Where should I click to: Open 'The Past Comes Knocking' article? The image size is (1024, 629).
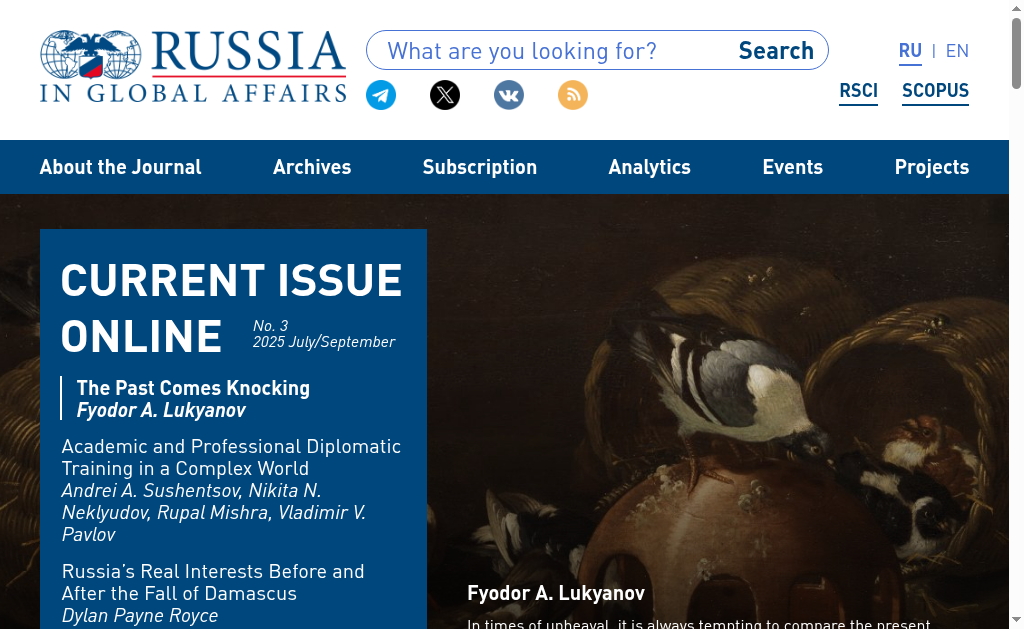(x=193, y=388)
